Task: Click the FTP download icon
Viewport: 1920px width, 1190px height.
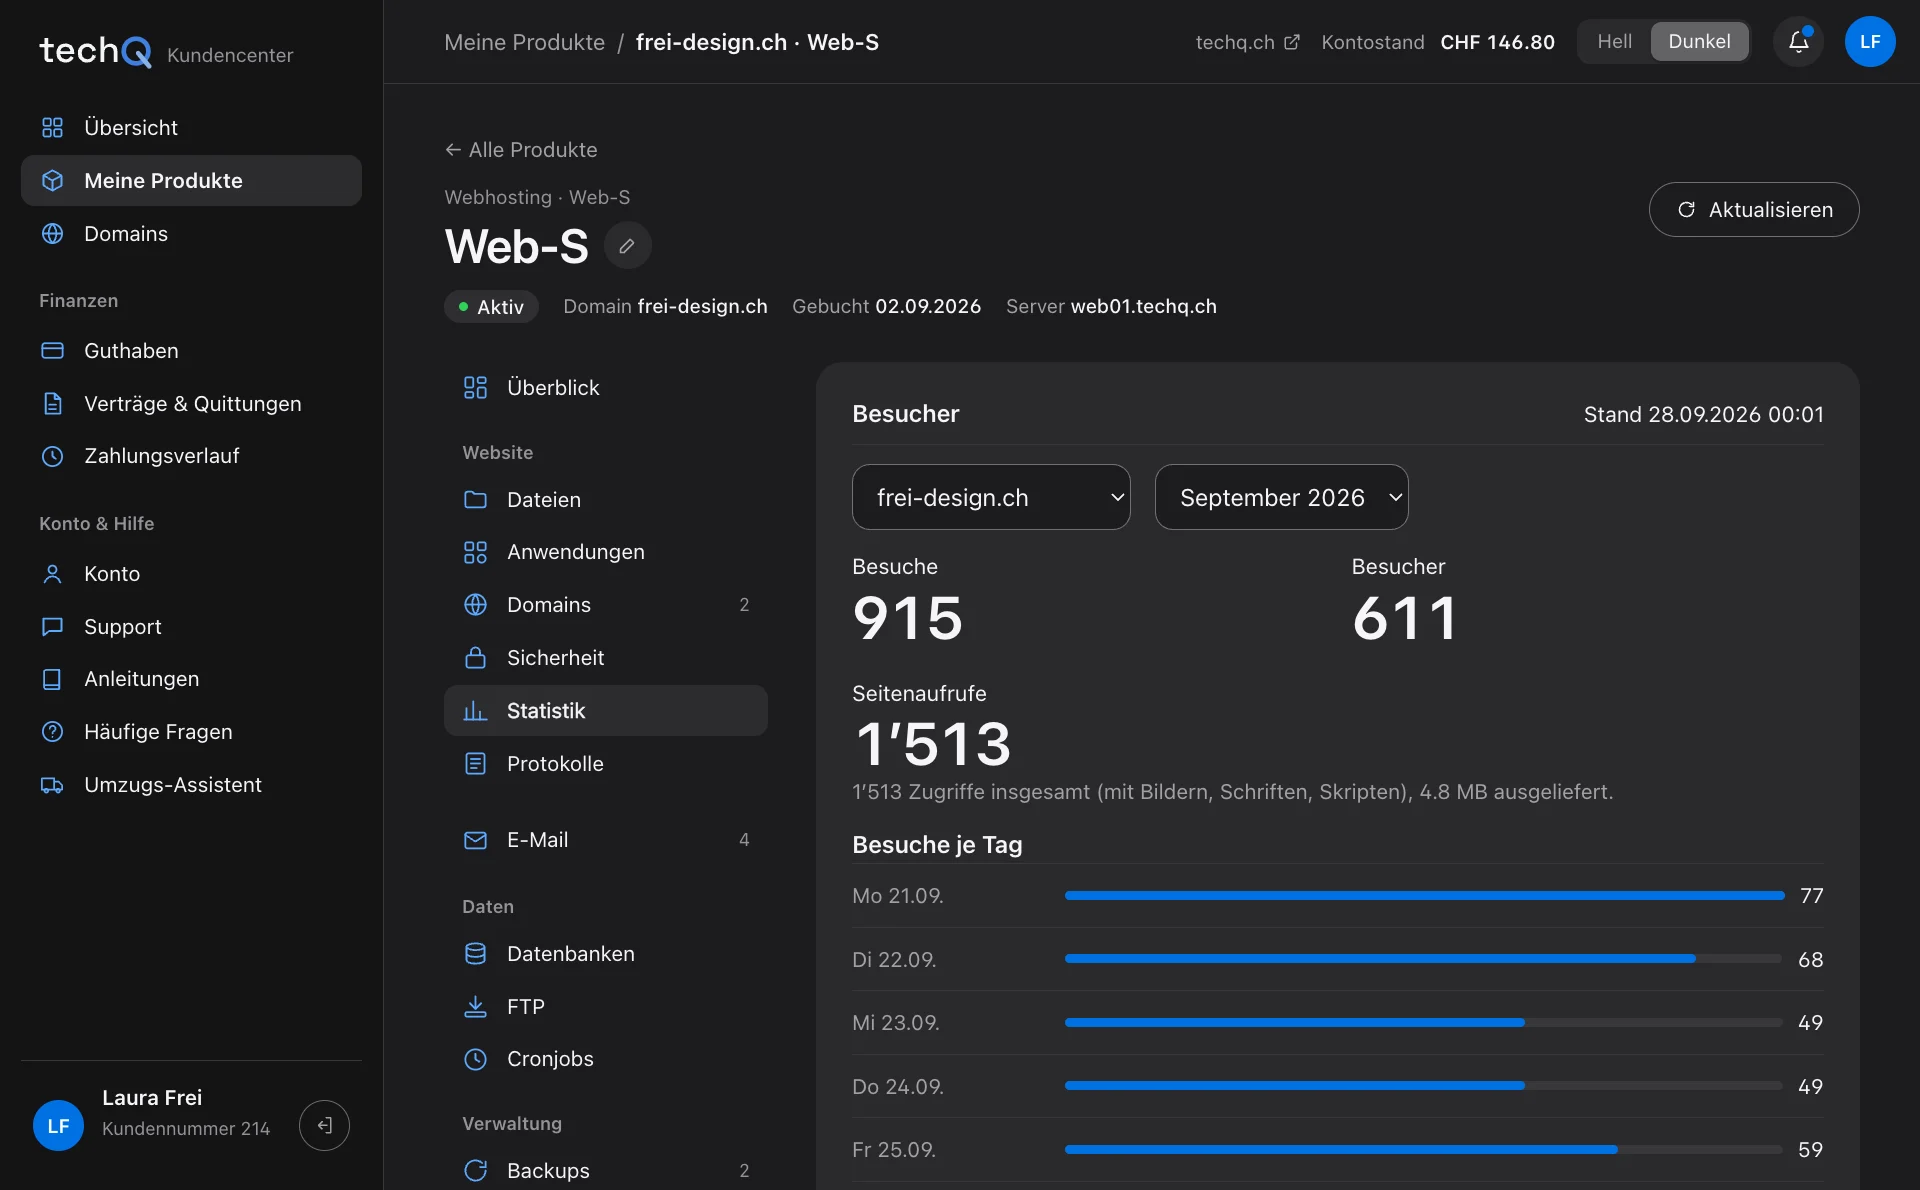Action: [475, 1007]
